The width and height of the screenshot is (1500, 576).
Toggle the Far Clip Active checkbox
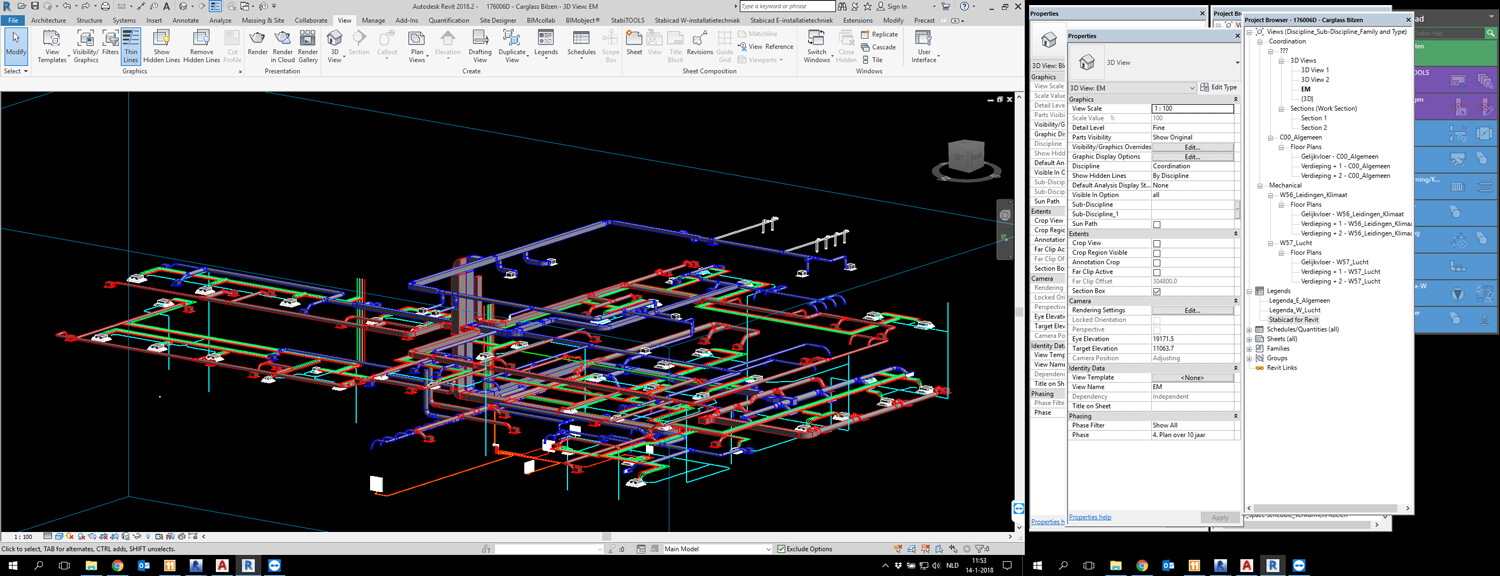tap(1157, 272)
